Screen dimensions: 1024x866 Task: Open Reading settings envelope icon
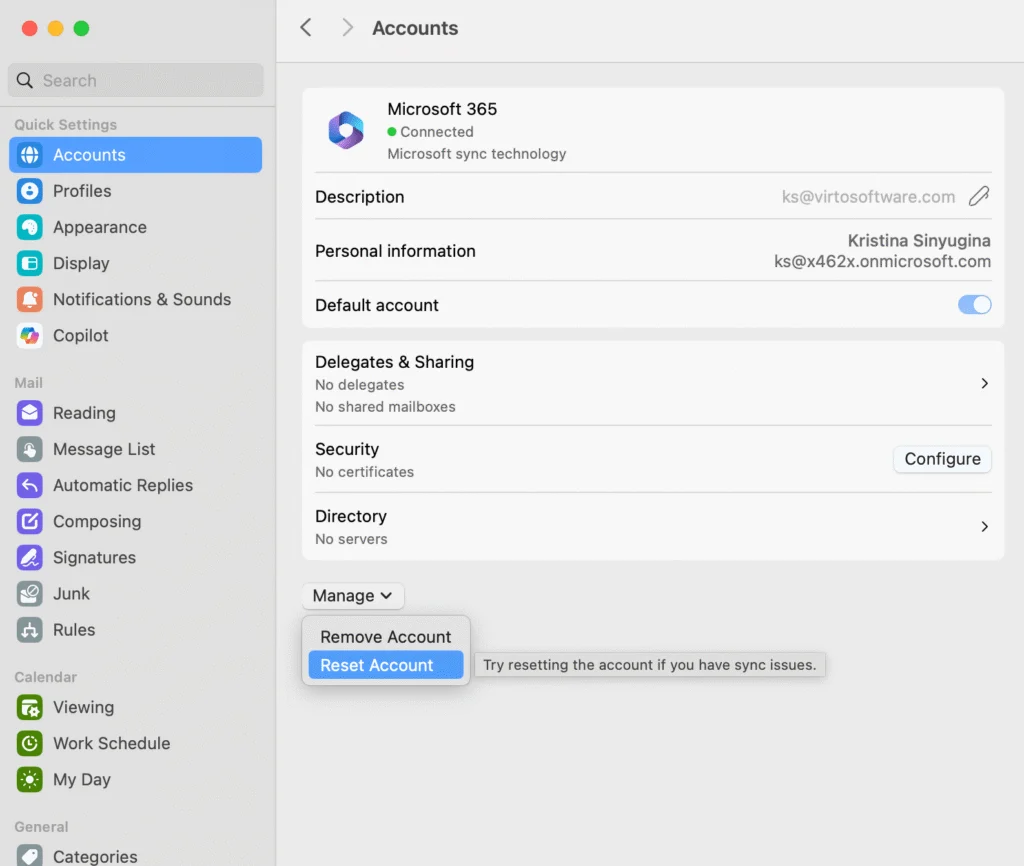tap(29, 413)
